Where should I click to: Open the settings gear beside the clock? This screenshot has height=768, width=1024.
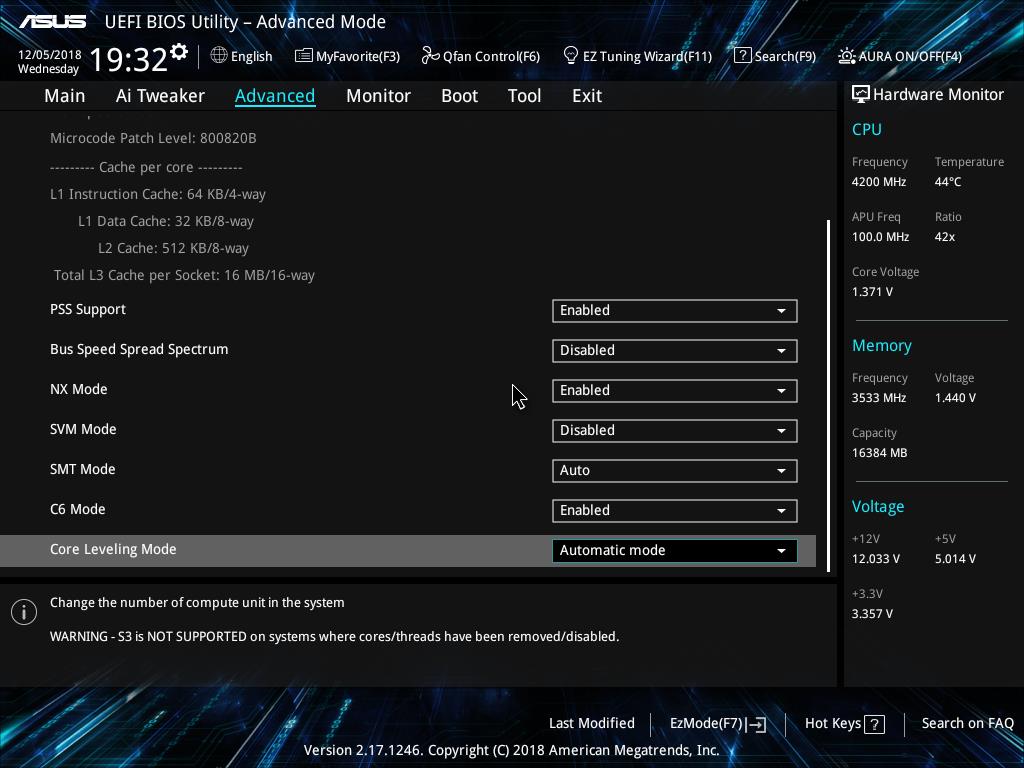point(179,52)
